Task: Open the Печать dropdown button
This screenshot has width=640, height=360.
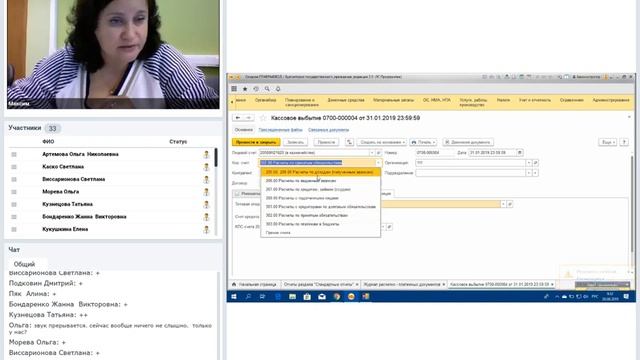Action: coord(424,142)
